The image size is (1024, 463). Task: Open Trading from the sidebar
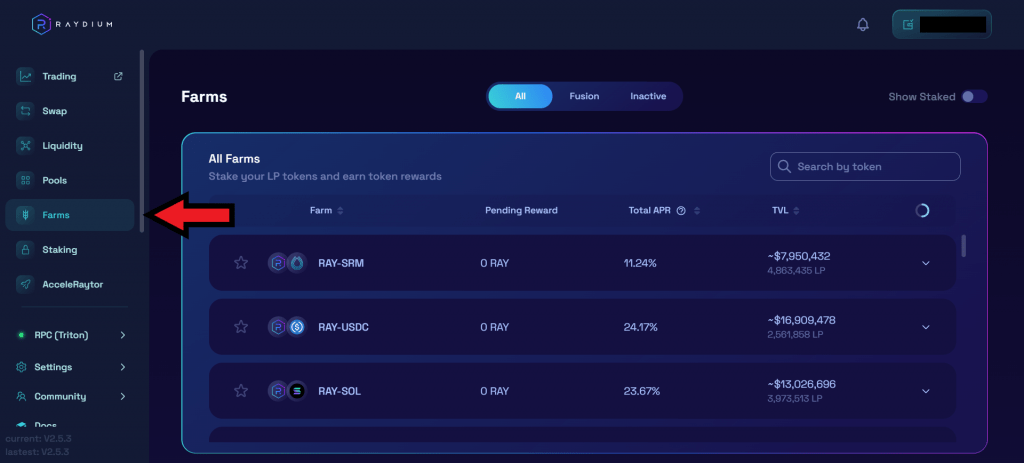[59, 76]
